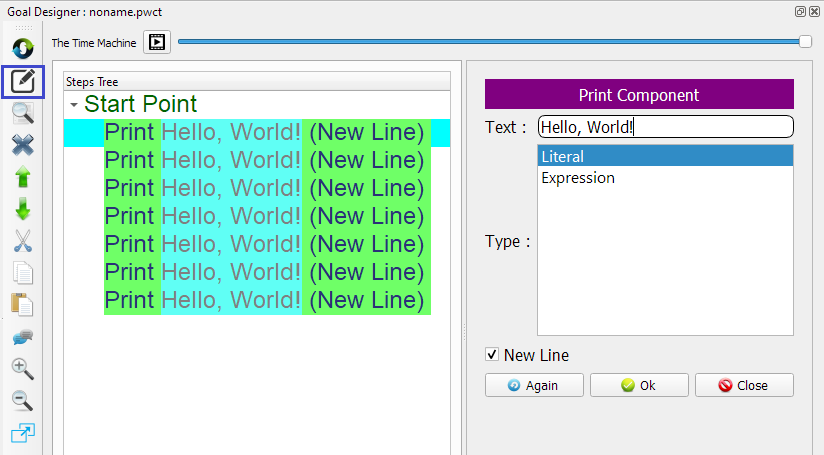Click the blue X delete step icon
Screen dimensions: 824x455
pyautogui.click(x=23, y=146)
